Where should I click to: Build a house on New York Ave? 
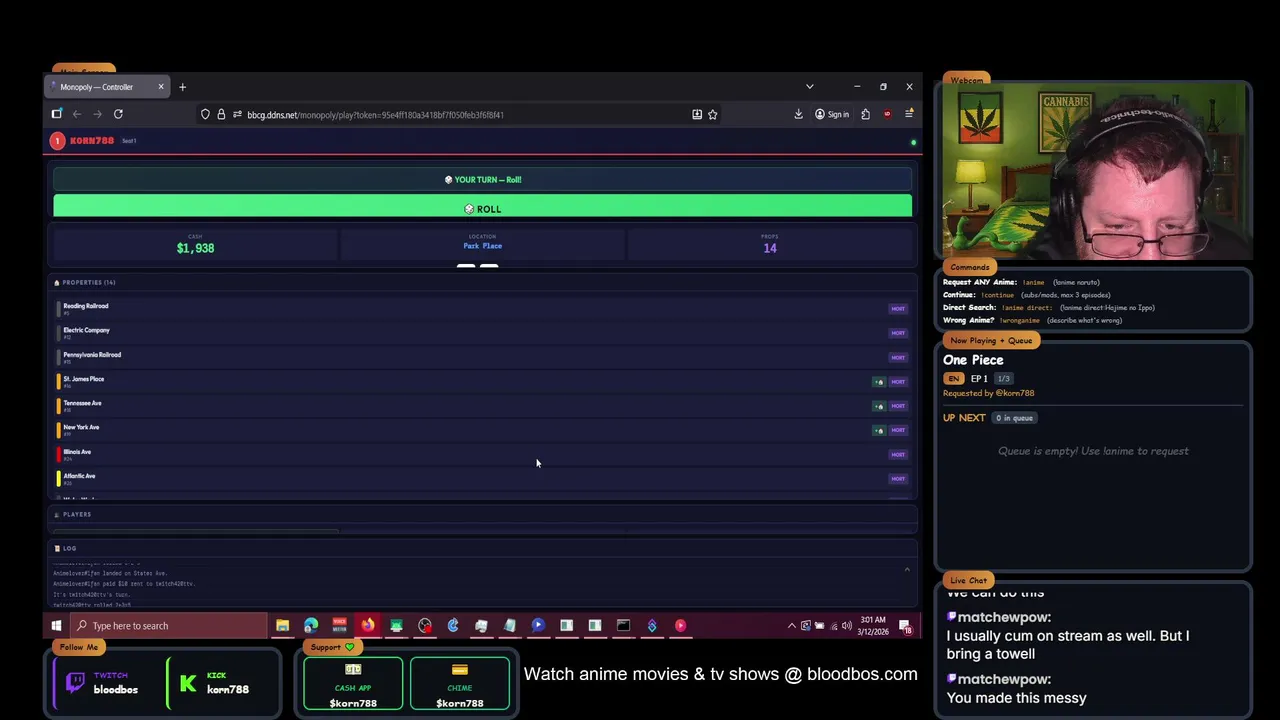[879, 430]
